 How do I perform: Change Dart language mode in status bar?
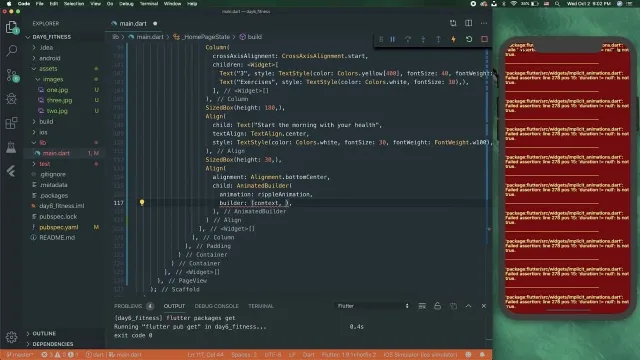click(x=309, y=355)
